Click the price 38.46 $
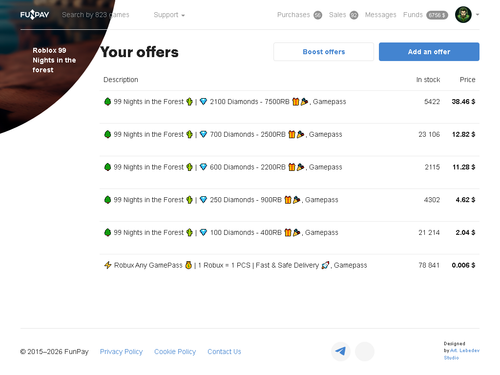This screenshot has height=375, width=500. (463, 101)
